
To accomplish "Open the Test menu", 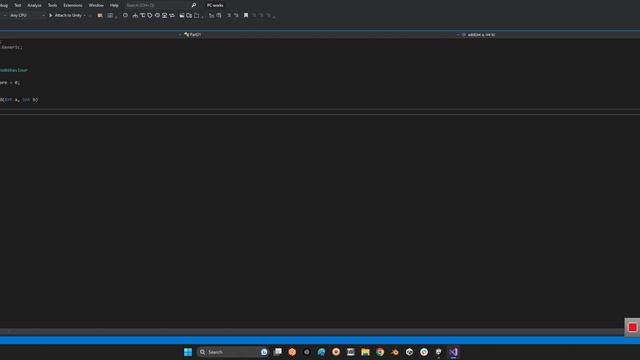I will 18,5.
